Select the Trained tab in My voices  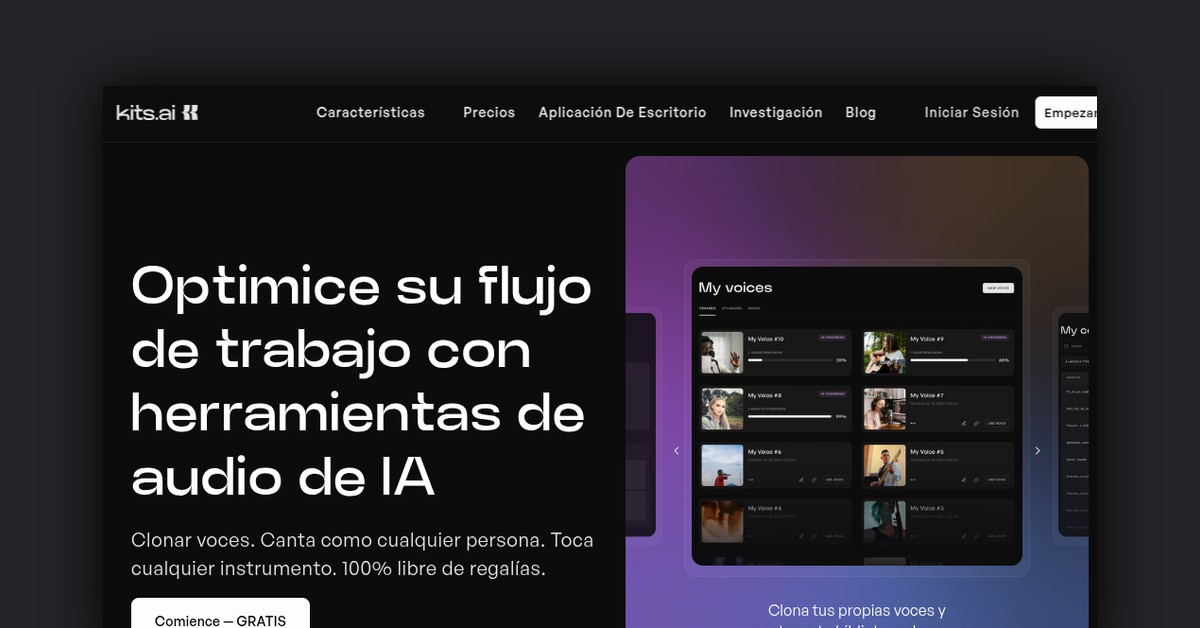click(707, 309)
